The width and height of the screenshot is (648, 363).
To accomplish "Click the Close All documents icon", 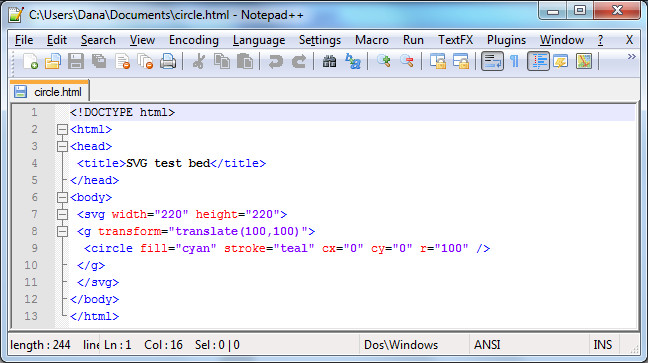I will (x=145, y=62).
